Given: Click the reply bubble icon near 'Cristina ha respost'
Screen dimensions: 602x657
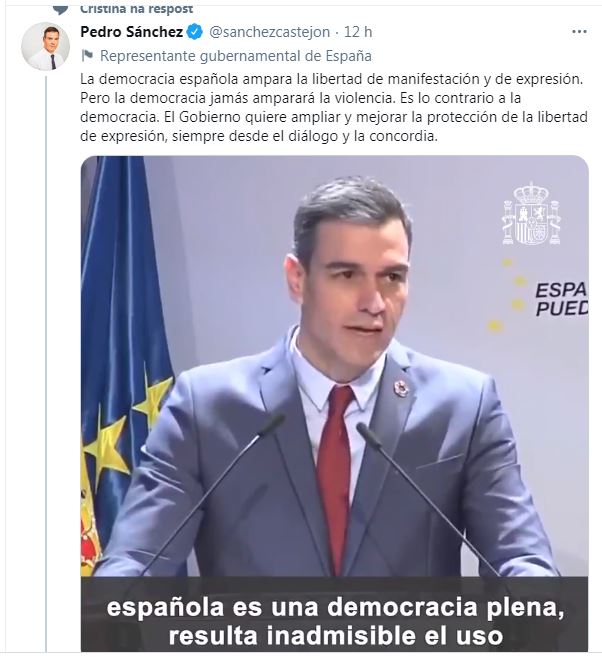Looking at the screenshot, I should coord(61,9).
